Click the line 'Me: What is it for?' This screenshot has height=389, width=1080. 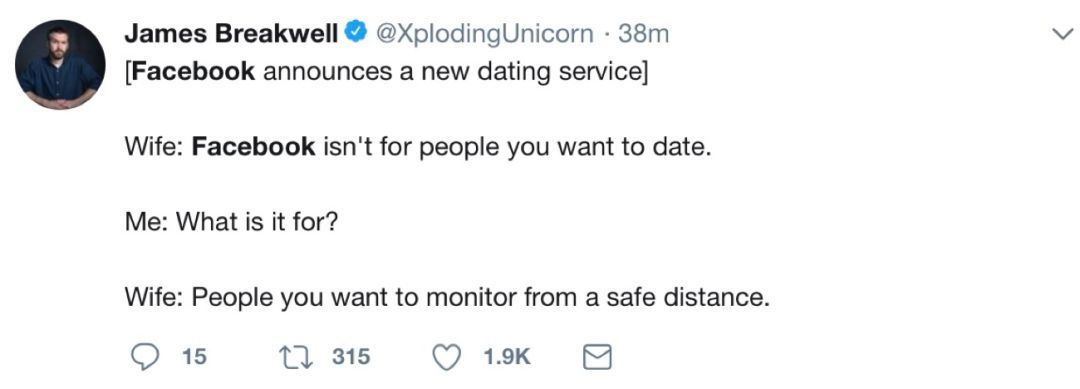click(231, 222)
